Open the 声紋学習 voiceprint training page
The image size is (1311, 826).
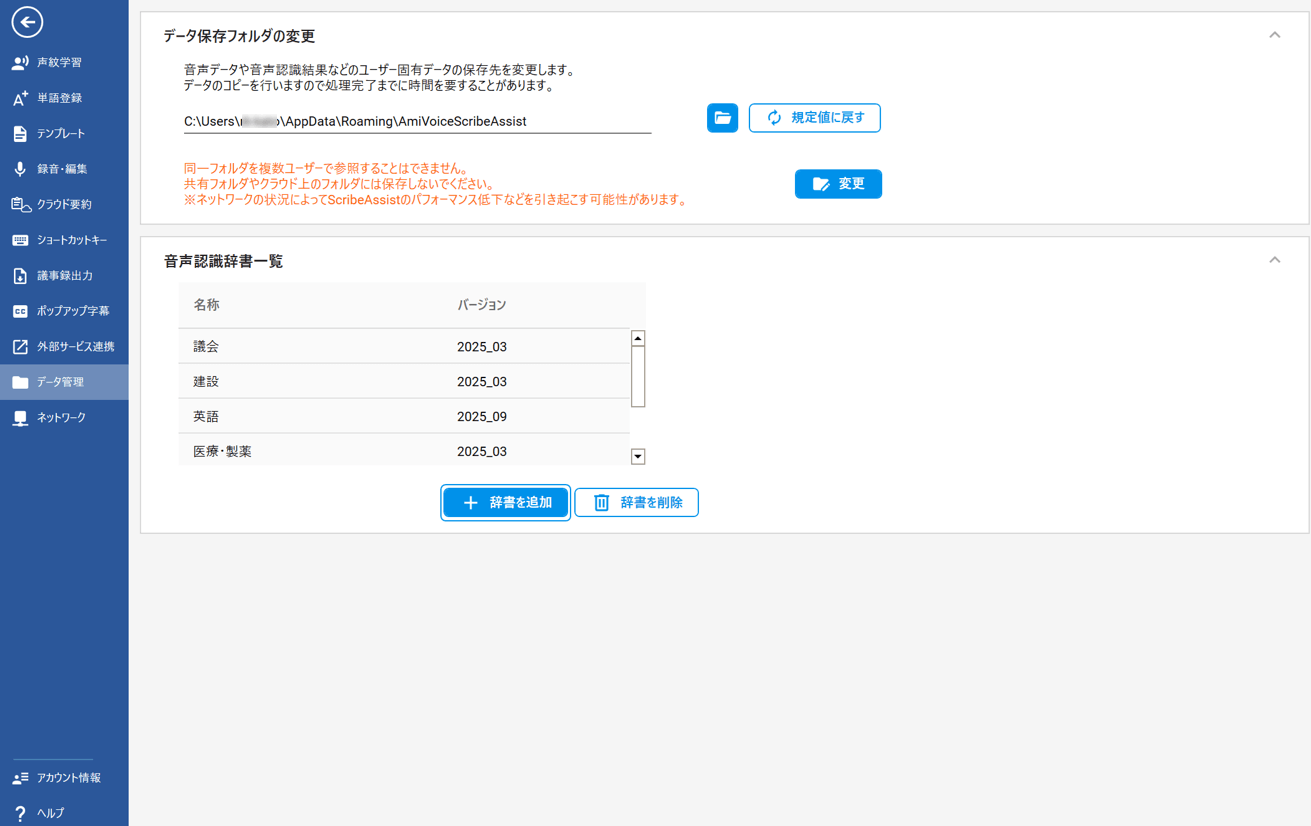point(60,63)
